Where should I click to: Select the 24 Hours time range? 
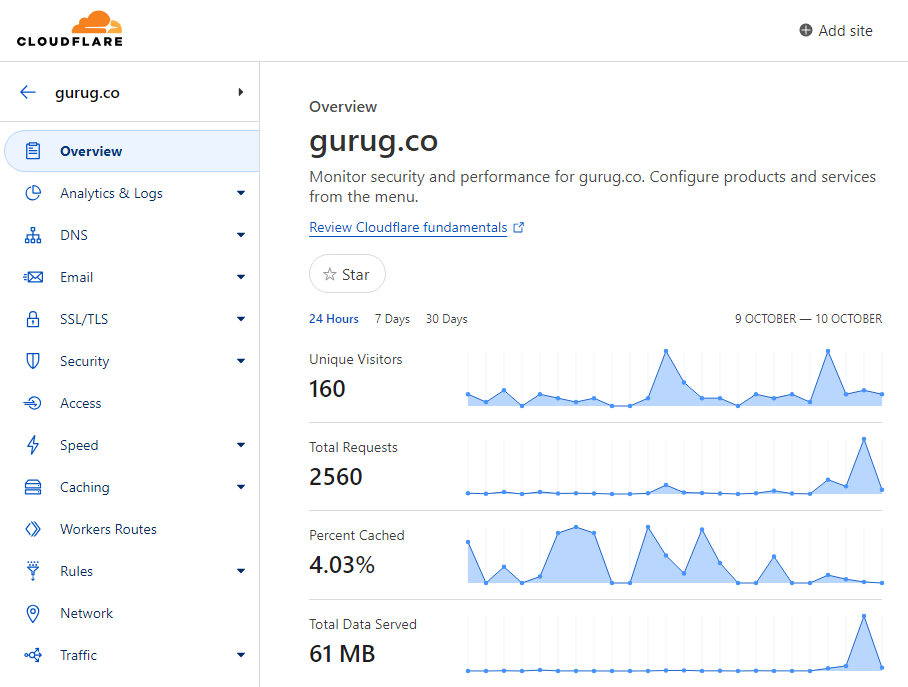tap(334, 319)
